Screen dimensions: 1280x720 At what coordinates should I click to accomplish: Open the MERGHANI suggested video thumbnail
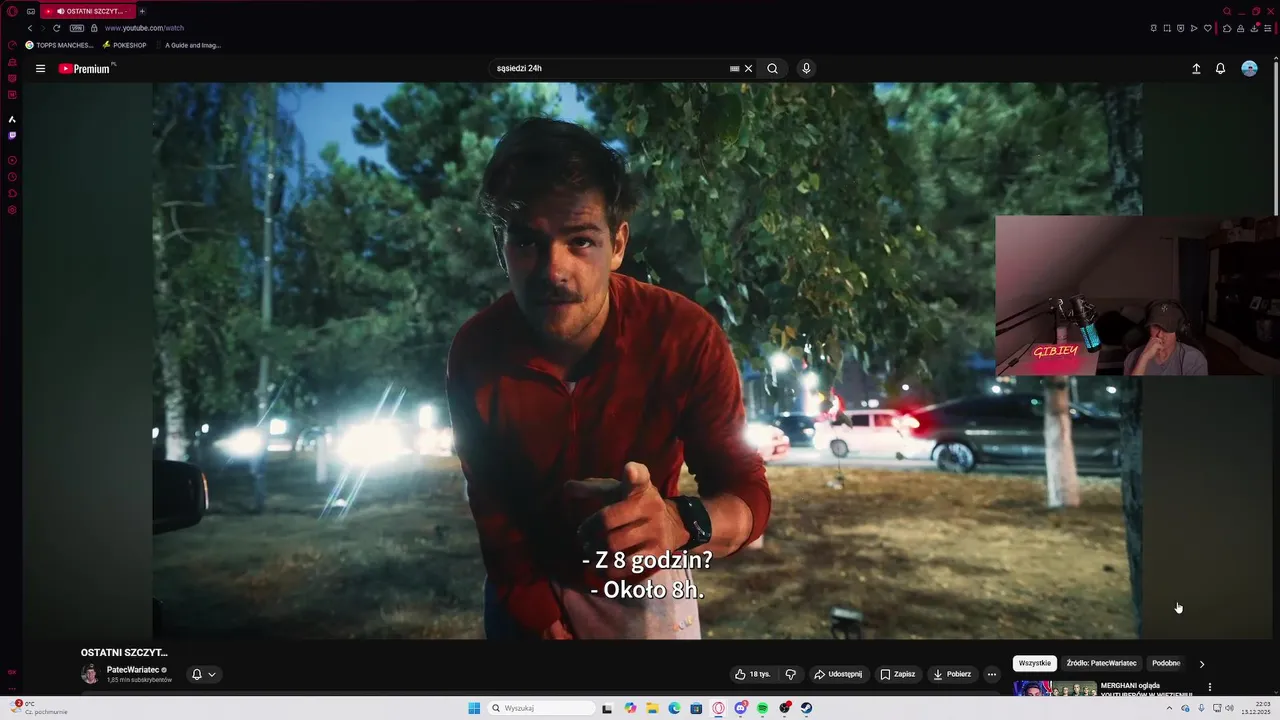click(1054, 688)
